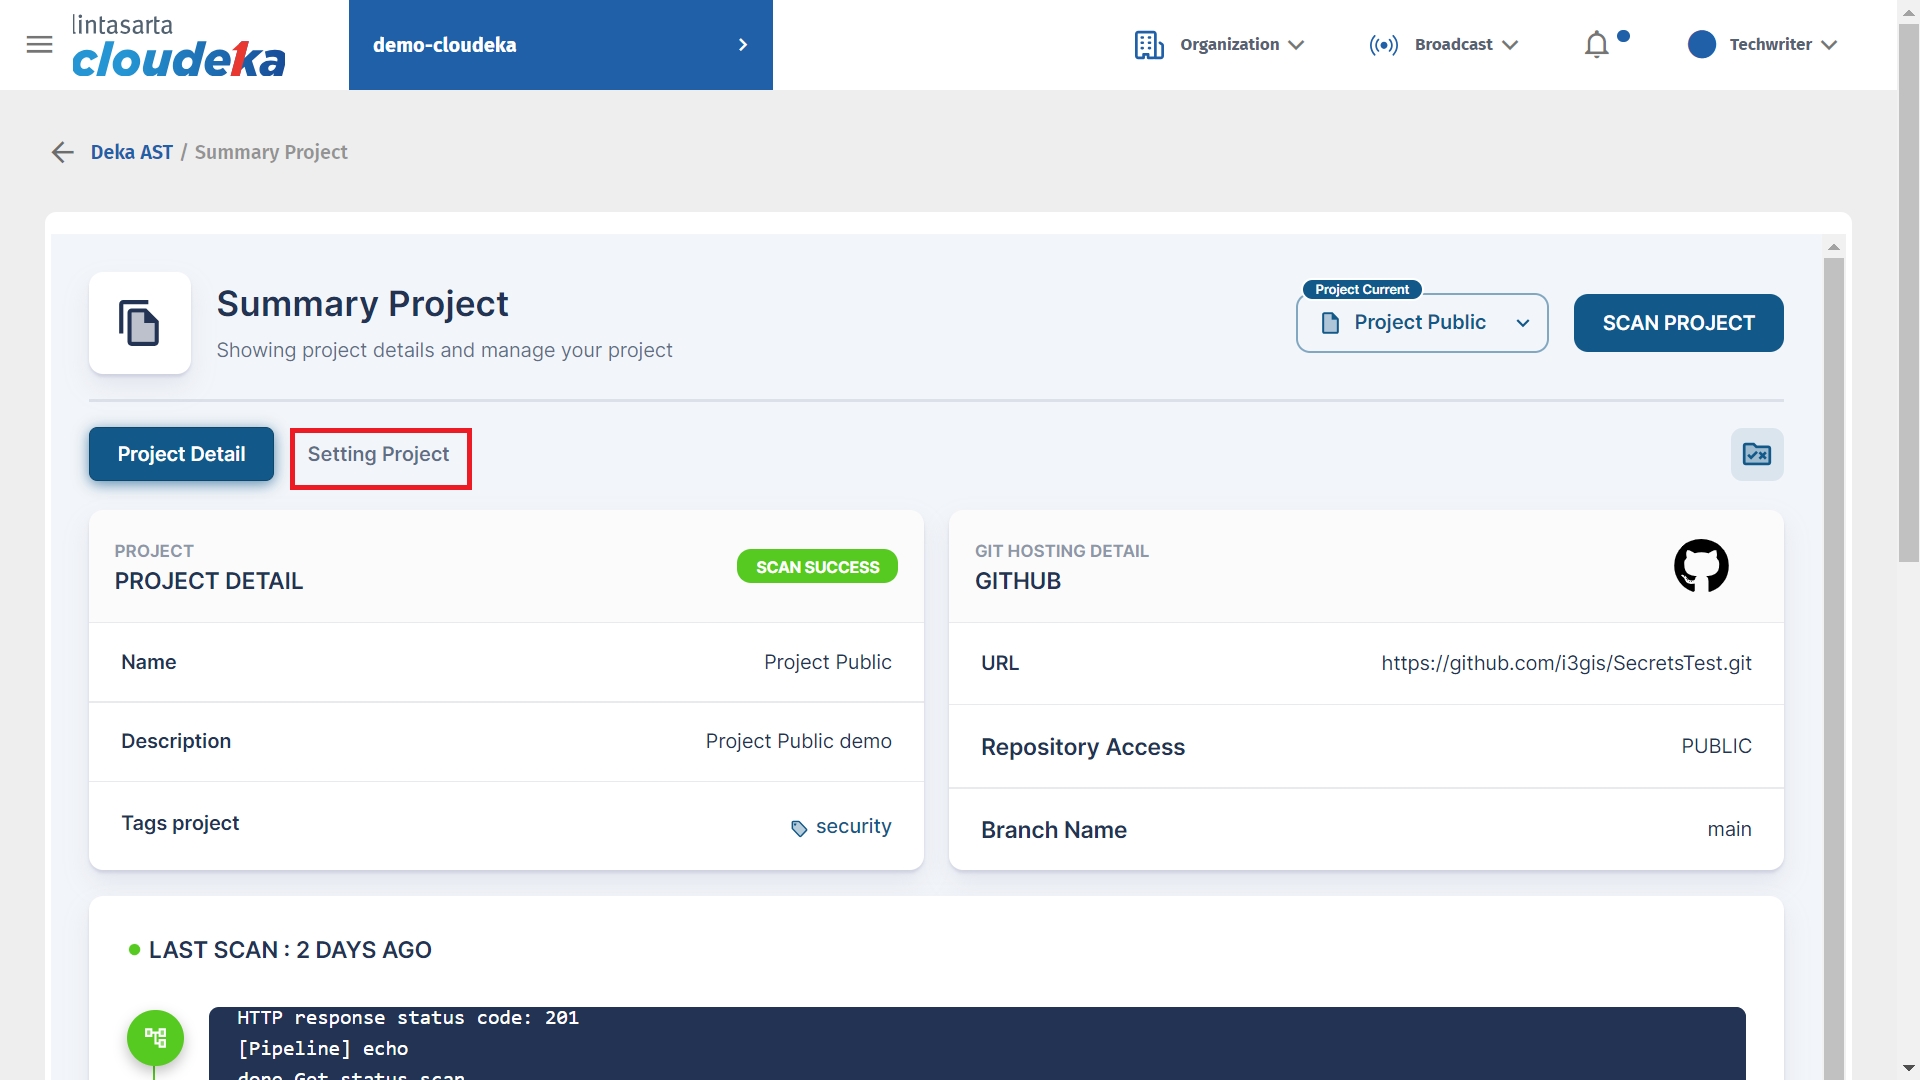Click the Techwriter user avatar

1701,44
